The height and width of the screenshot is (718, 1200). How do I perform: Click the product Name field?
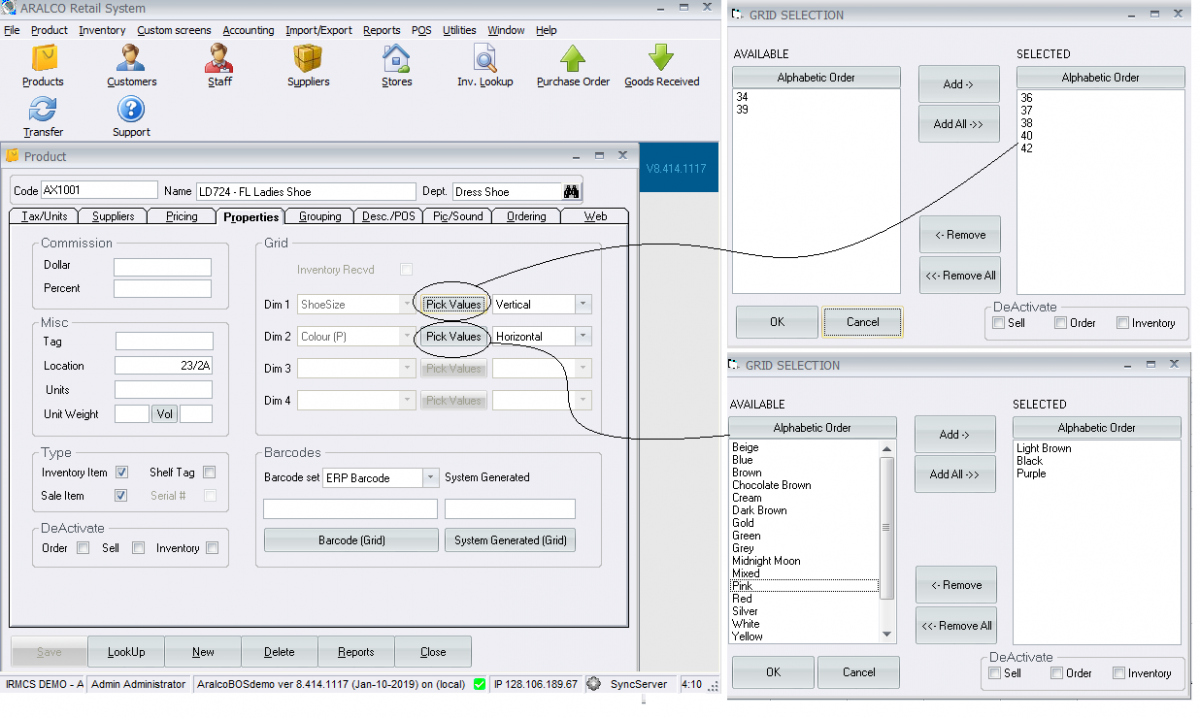[305, 192]
